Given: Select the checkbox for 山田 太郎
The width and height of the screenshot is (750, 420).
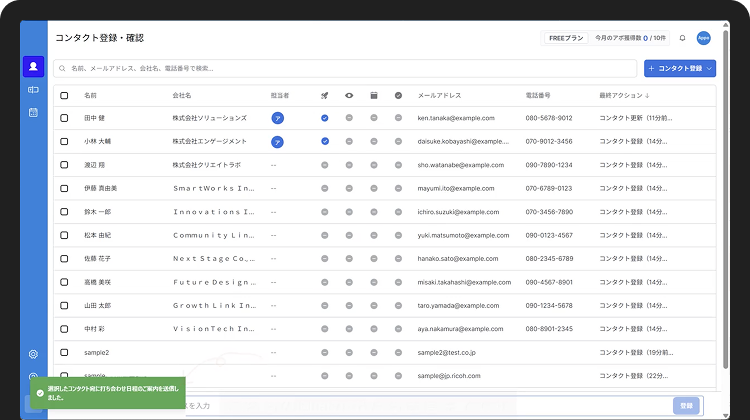Looking at the screenshot, I should click(64, 305).
